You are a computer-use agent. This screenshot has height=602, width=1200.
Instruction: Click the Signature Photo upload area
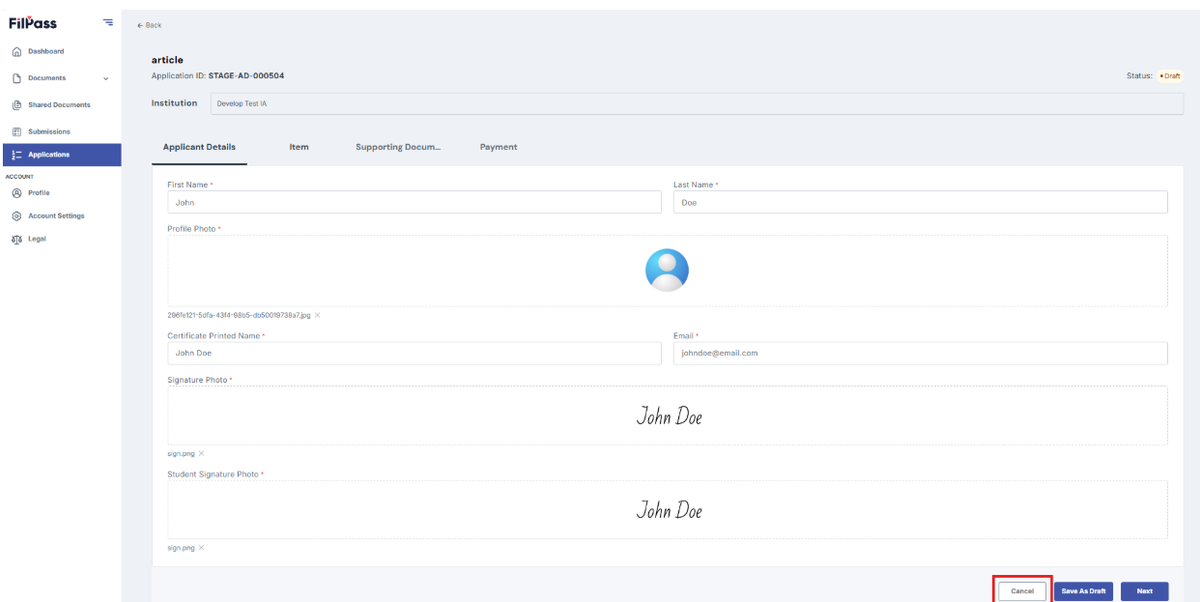667,415
